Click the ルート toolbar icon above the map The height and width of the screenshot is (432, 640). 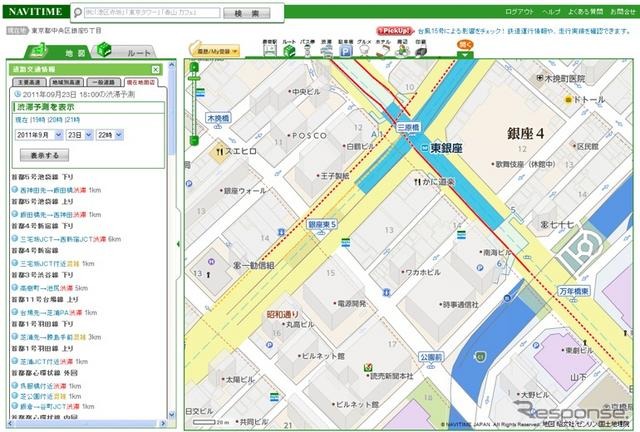click(x=289, y=49)
